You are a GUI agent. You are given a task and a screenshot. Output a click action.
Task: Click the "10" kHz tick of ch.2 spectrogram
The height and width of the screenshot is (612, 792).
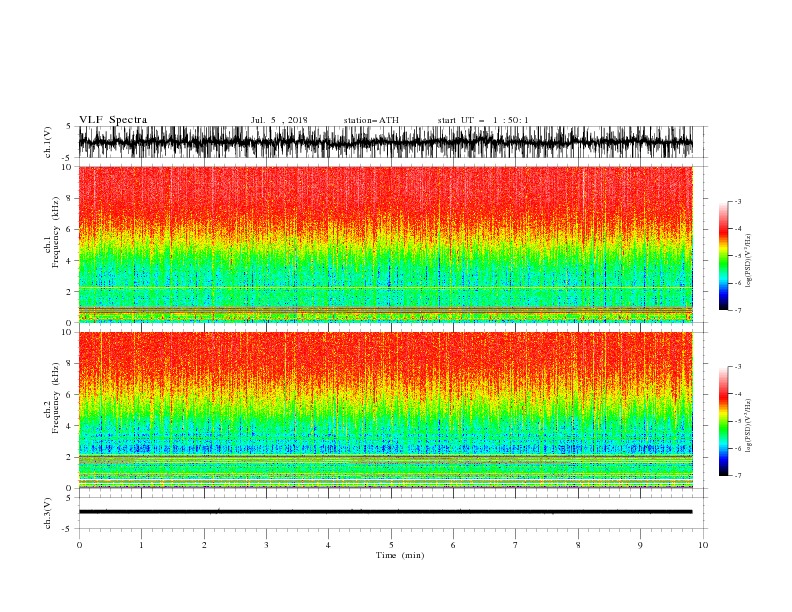click(68, 333)
